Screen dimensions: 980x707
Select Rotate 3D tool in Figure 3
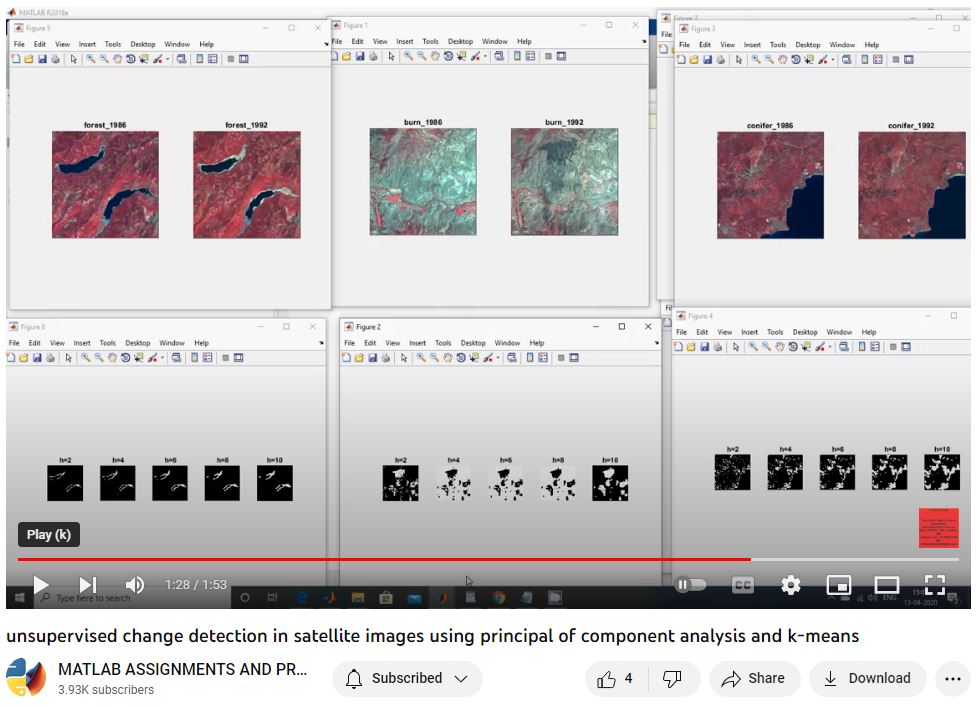tap(795, 59)
